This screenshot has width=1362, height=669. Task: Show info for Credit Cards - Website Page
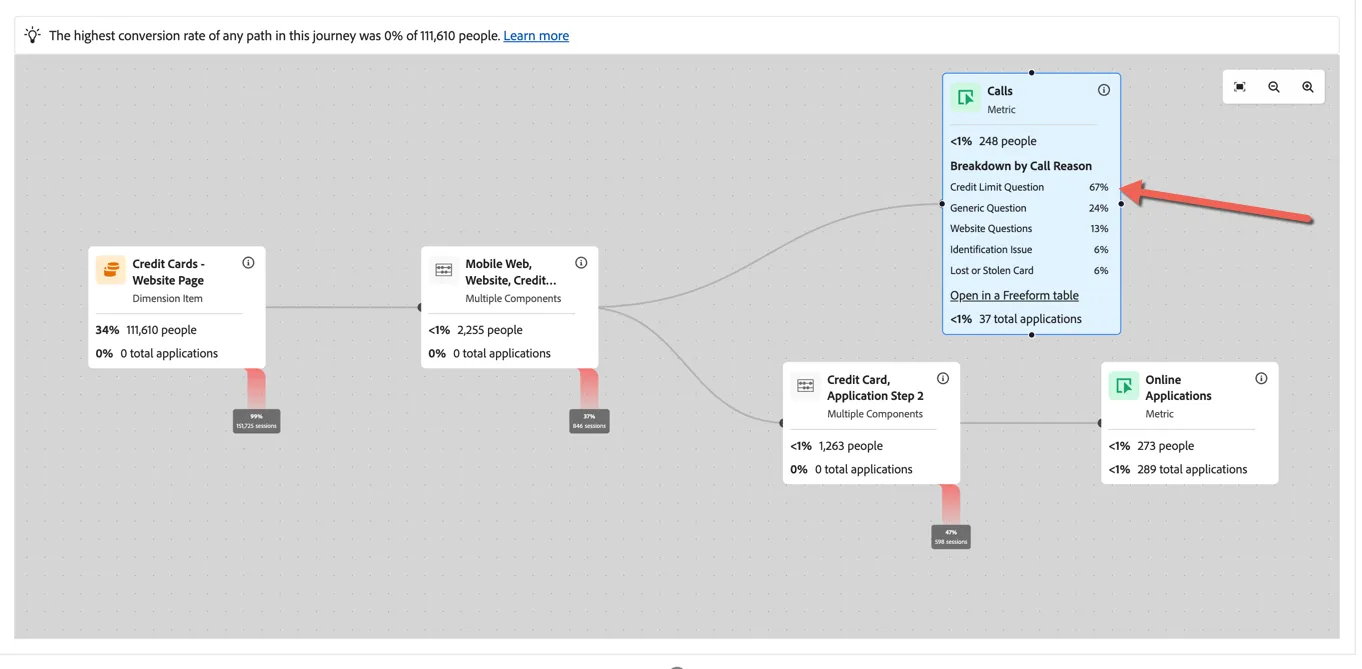[x=248, y=263]
